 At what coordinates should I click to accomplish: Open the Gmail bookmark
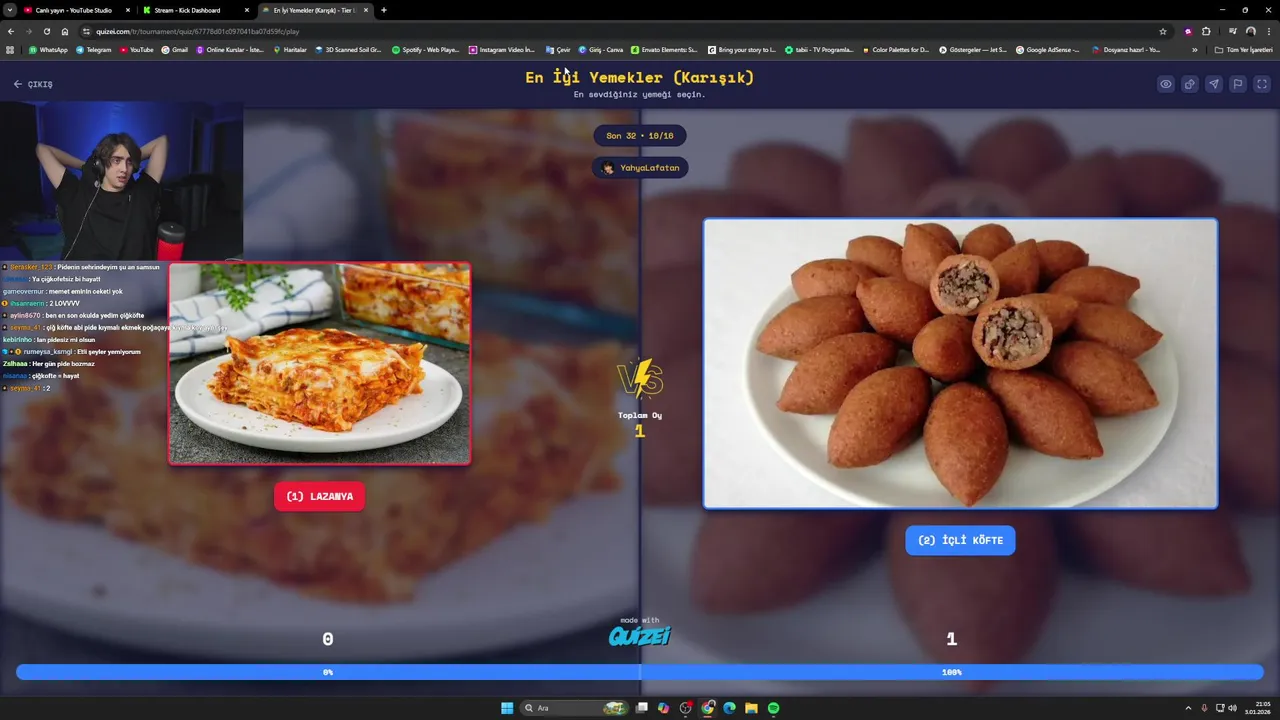175,49
